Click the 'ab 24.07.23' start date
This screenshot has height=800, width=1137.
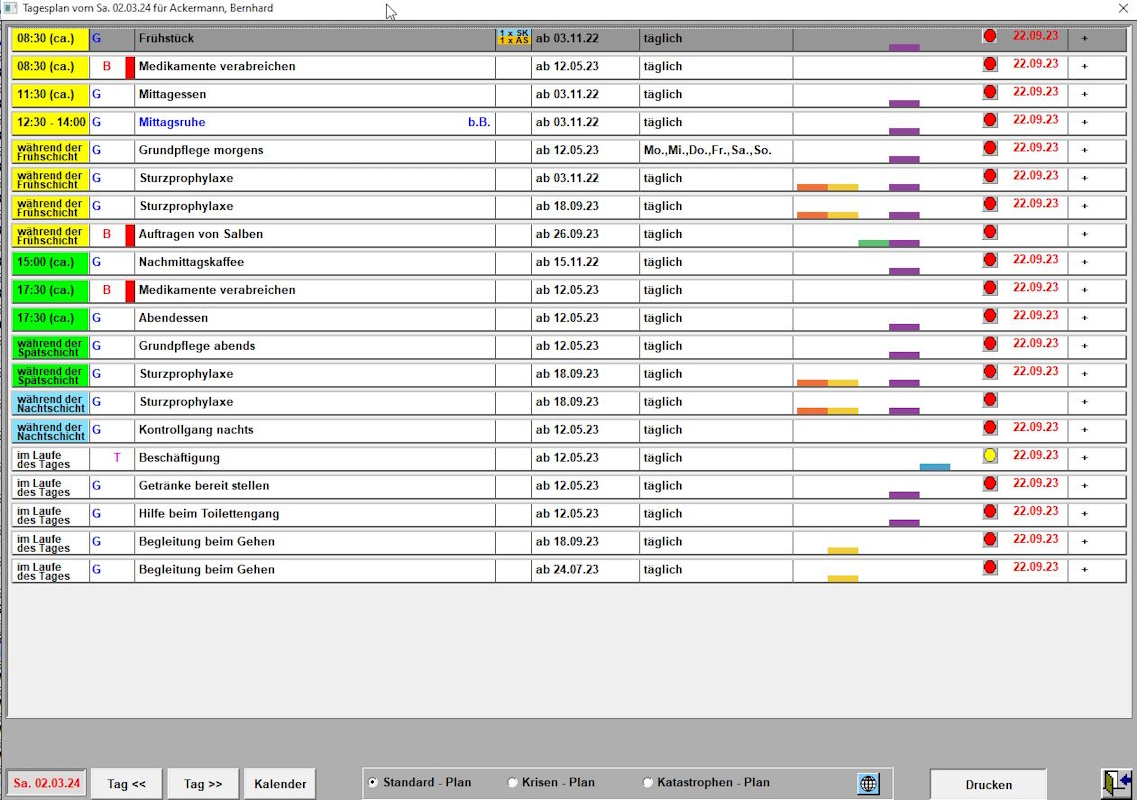(x=567, y=569)
